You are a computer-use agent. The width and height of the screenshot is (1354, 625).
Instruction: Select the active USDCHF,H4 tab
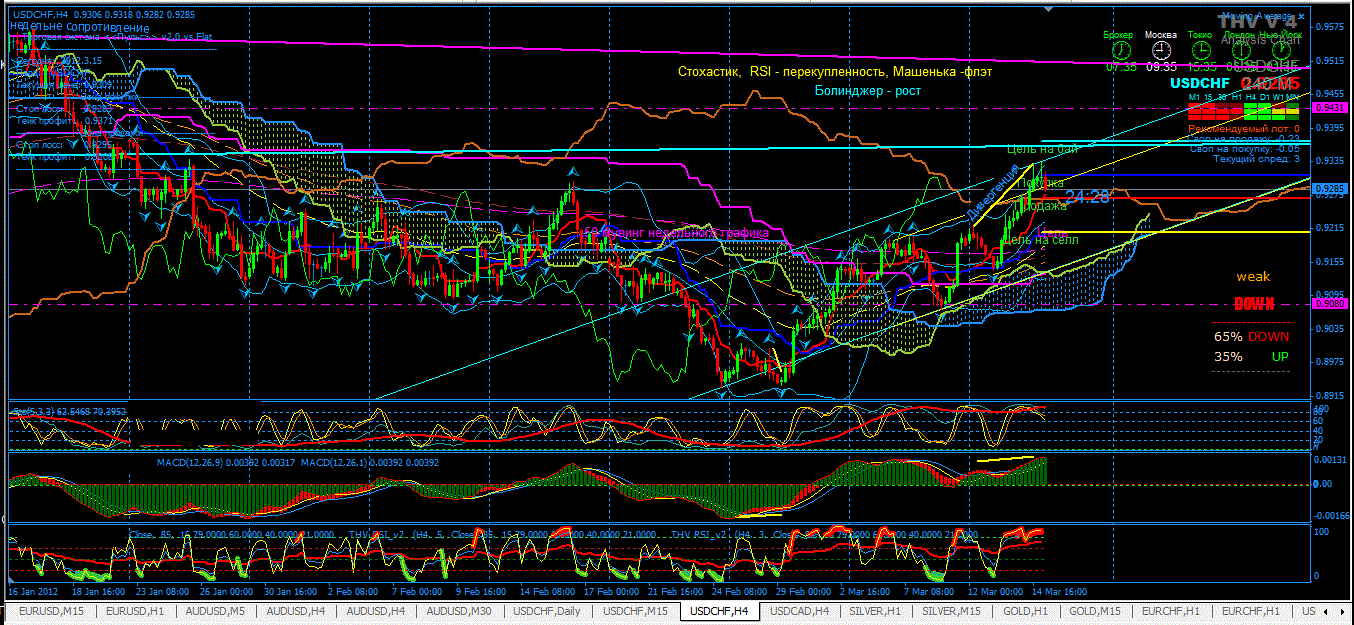(x=719, y=611)
